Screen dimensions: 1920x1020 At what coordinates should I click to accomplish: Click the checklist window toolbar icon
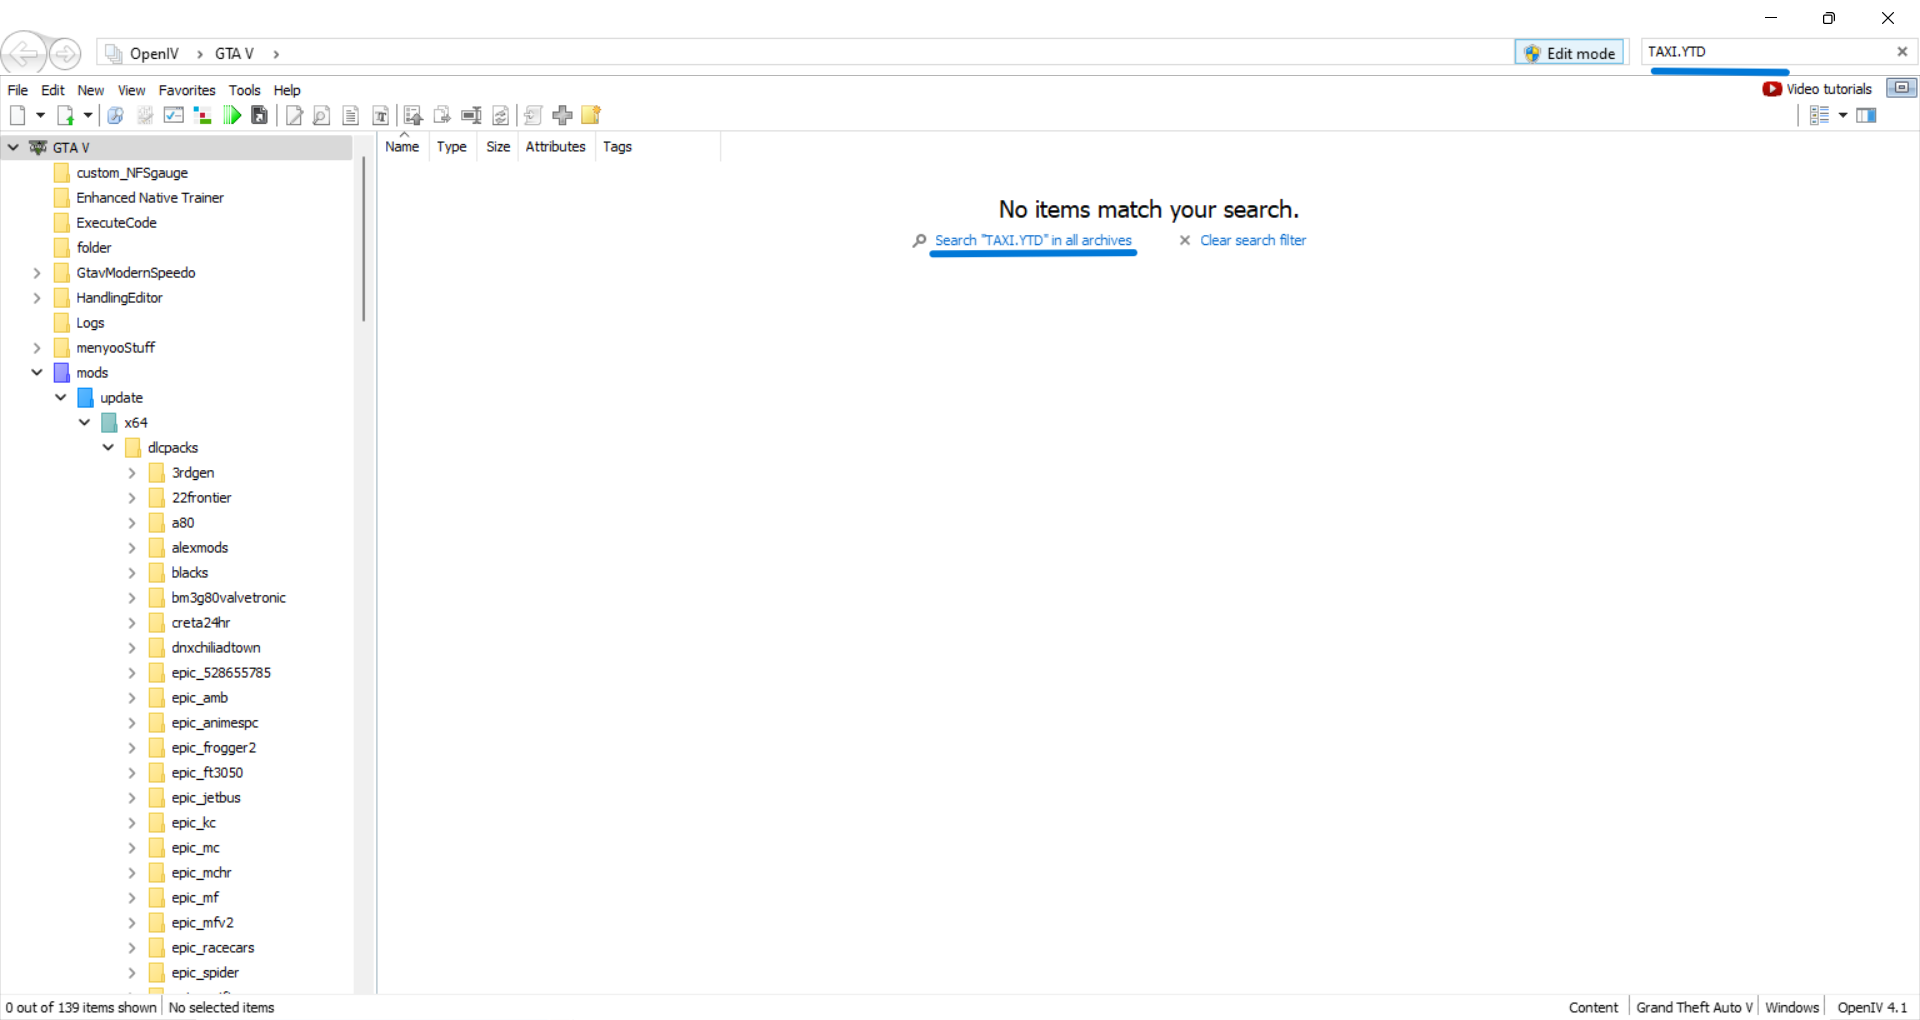coord(174,115)
